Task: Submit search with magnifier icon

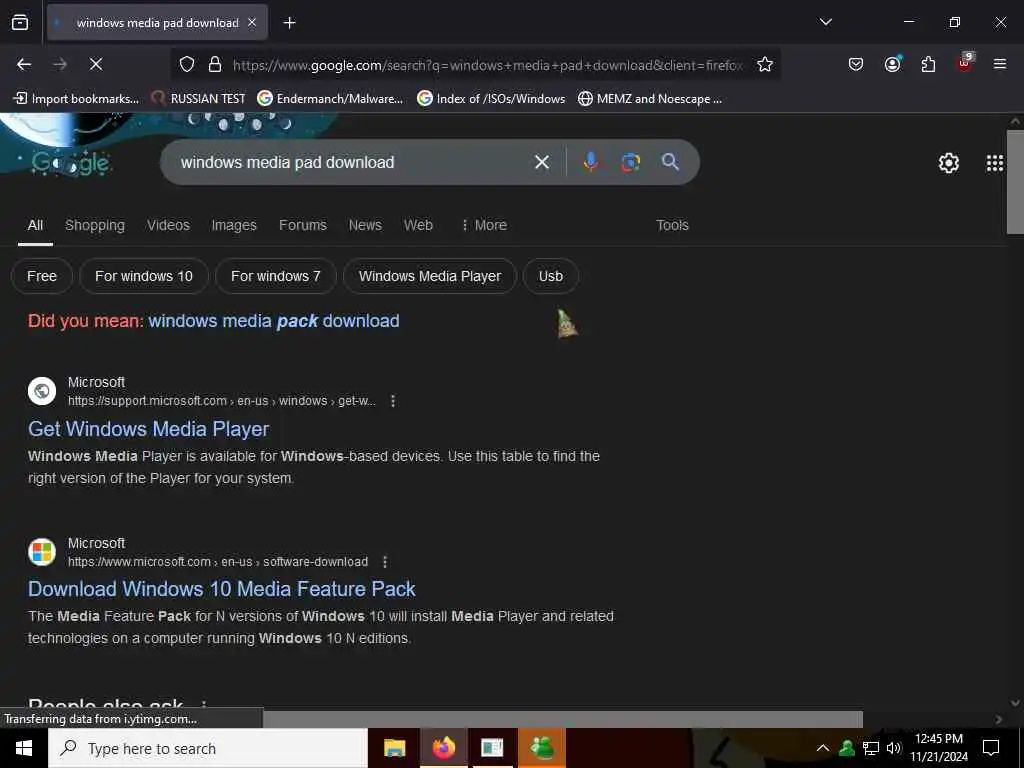Action: coord(670,161)
